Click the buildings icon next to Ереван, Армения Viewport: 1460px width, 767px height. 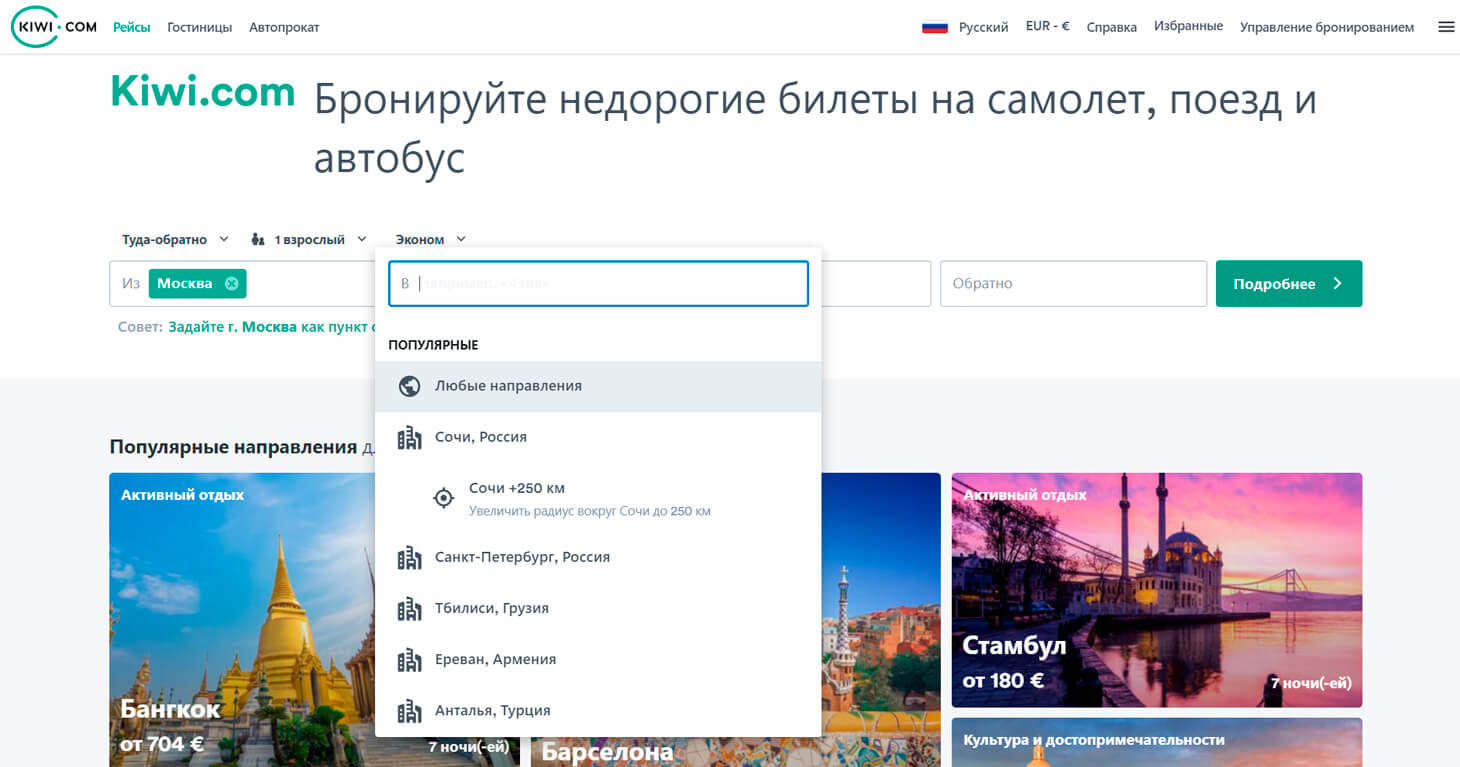tap(409, 659)
